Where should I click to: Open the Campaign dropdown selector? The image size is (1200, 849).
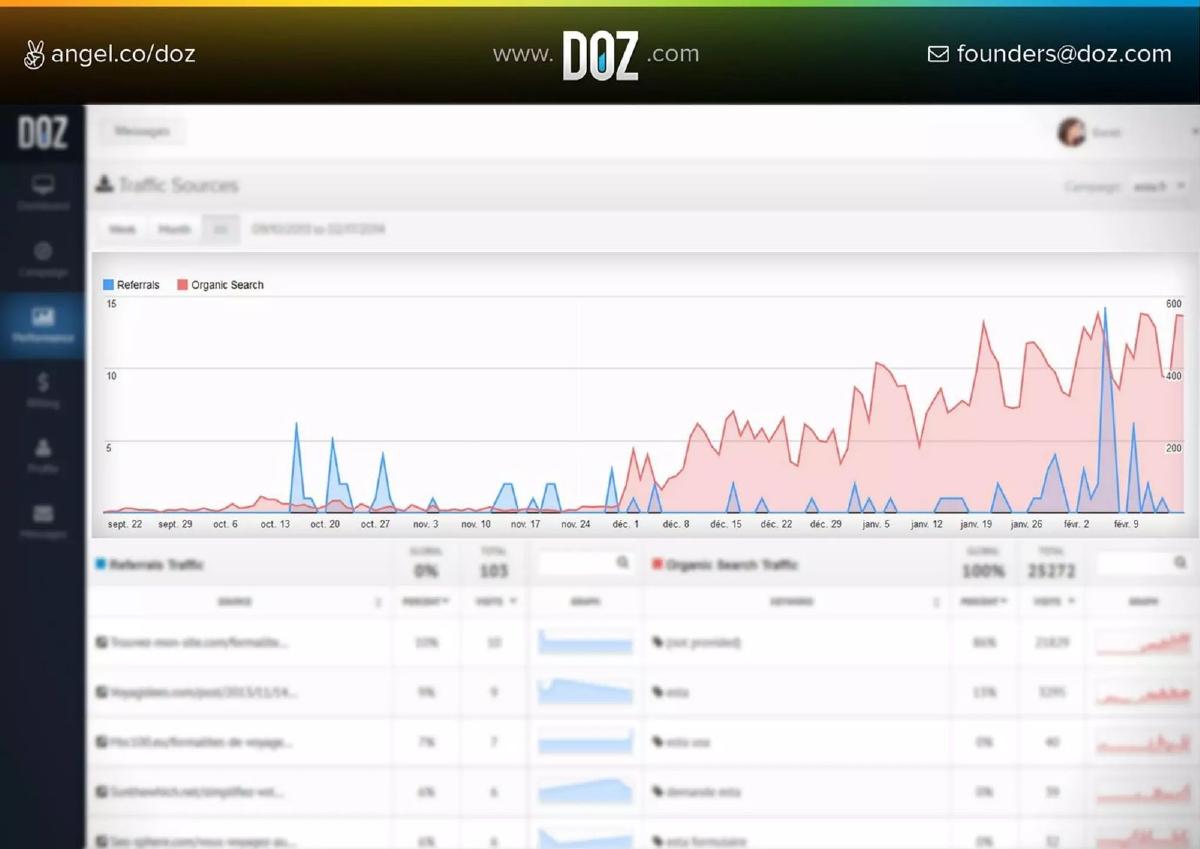coord(1158,186)
